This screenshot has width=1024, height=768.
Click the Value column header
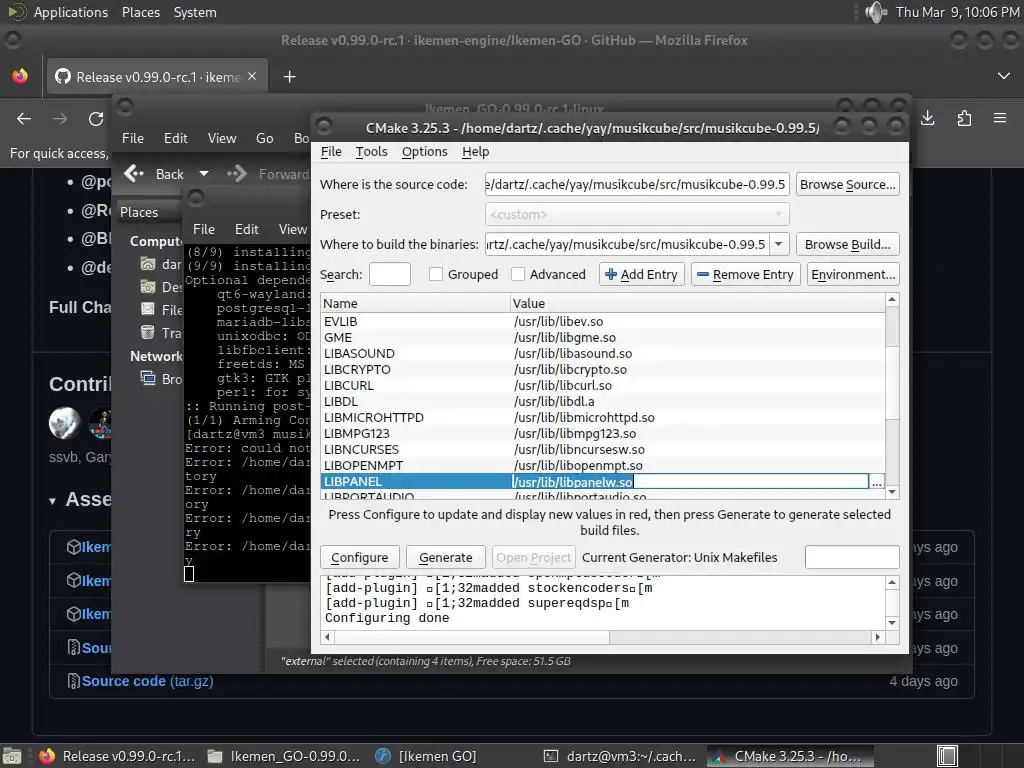pos(697,303)
